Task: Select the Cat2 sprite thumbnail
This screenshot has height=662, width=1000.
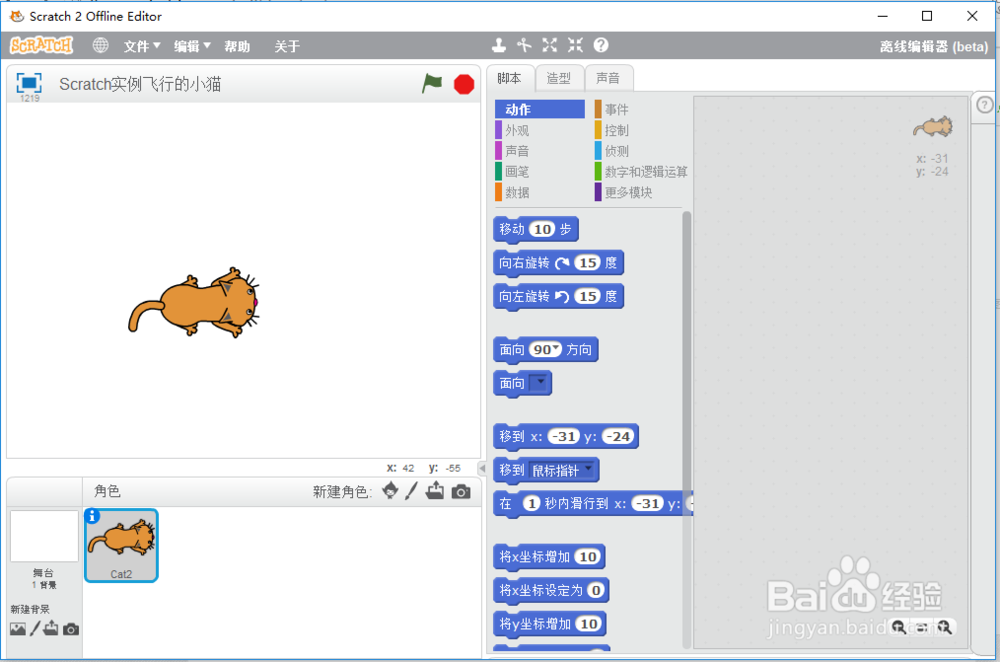Action: (x=121, y=545)
